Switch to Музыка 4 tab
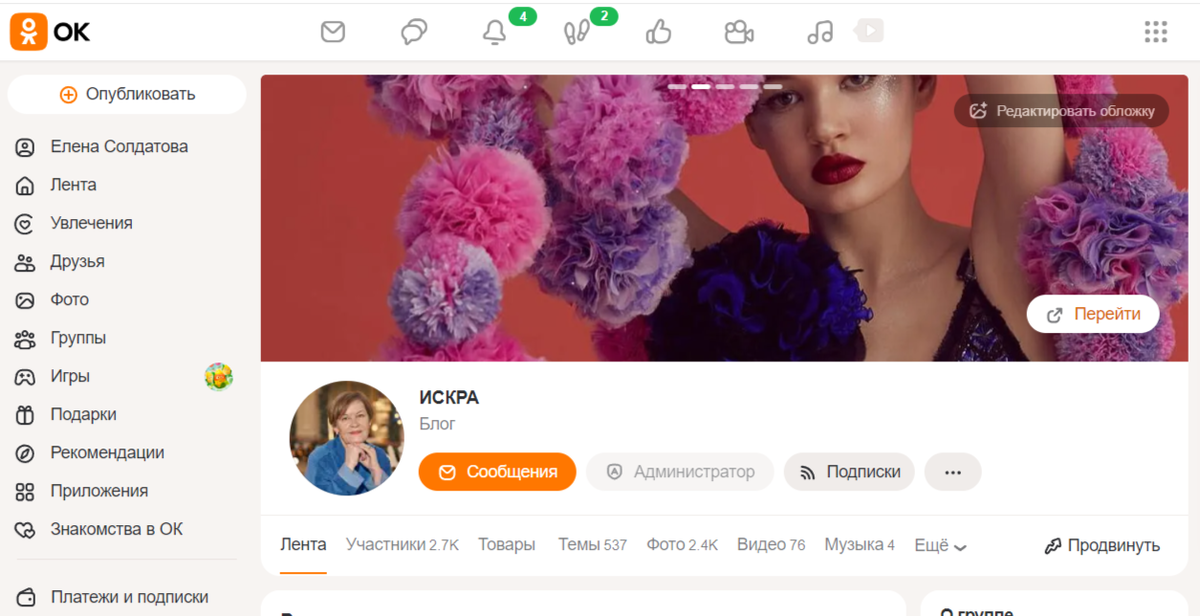Screen dimensions: 1200x616 point(859,545)
